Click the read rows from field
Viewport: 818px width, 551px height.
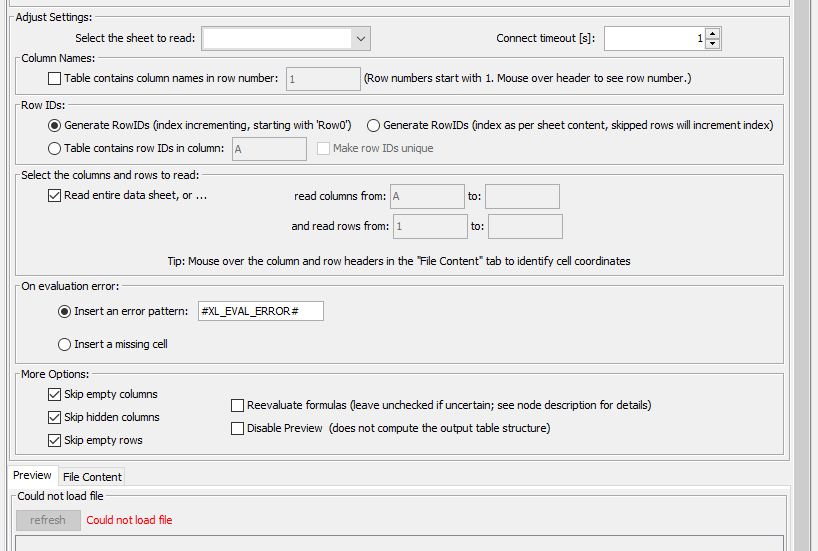(x=430, y=226)
